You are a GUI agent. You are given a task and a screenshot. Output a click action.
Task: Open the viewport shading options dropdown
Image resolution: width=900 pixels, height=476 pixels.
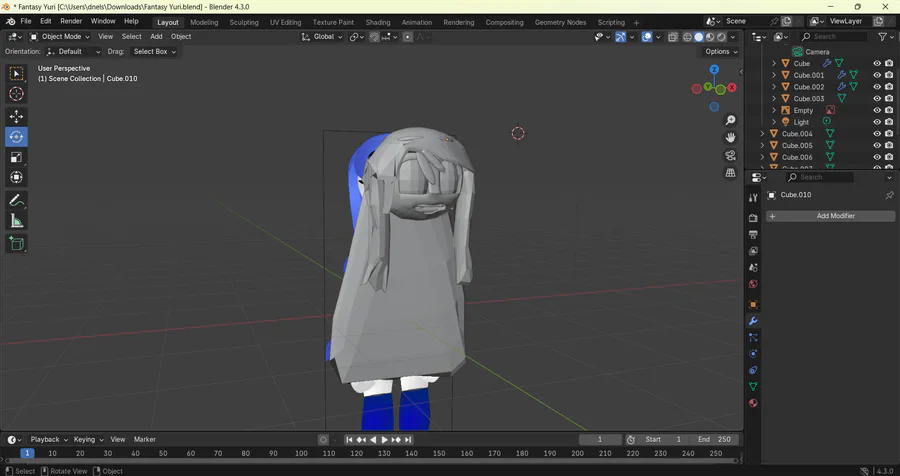733,37
